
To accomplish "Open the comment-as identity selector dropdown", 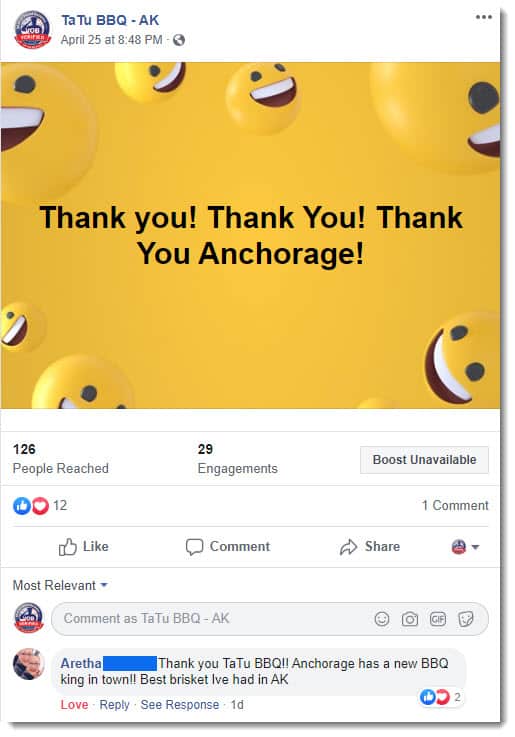I will coord(465,547).
